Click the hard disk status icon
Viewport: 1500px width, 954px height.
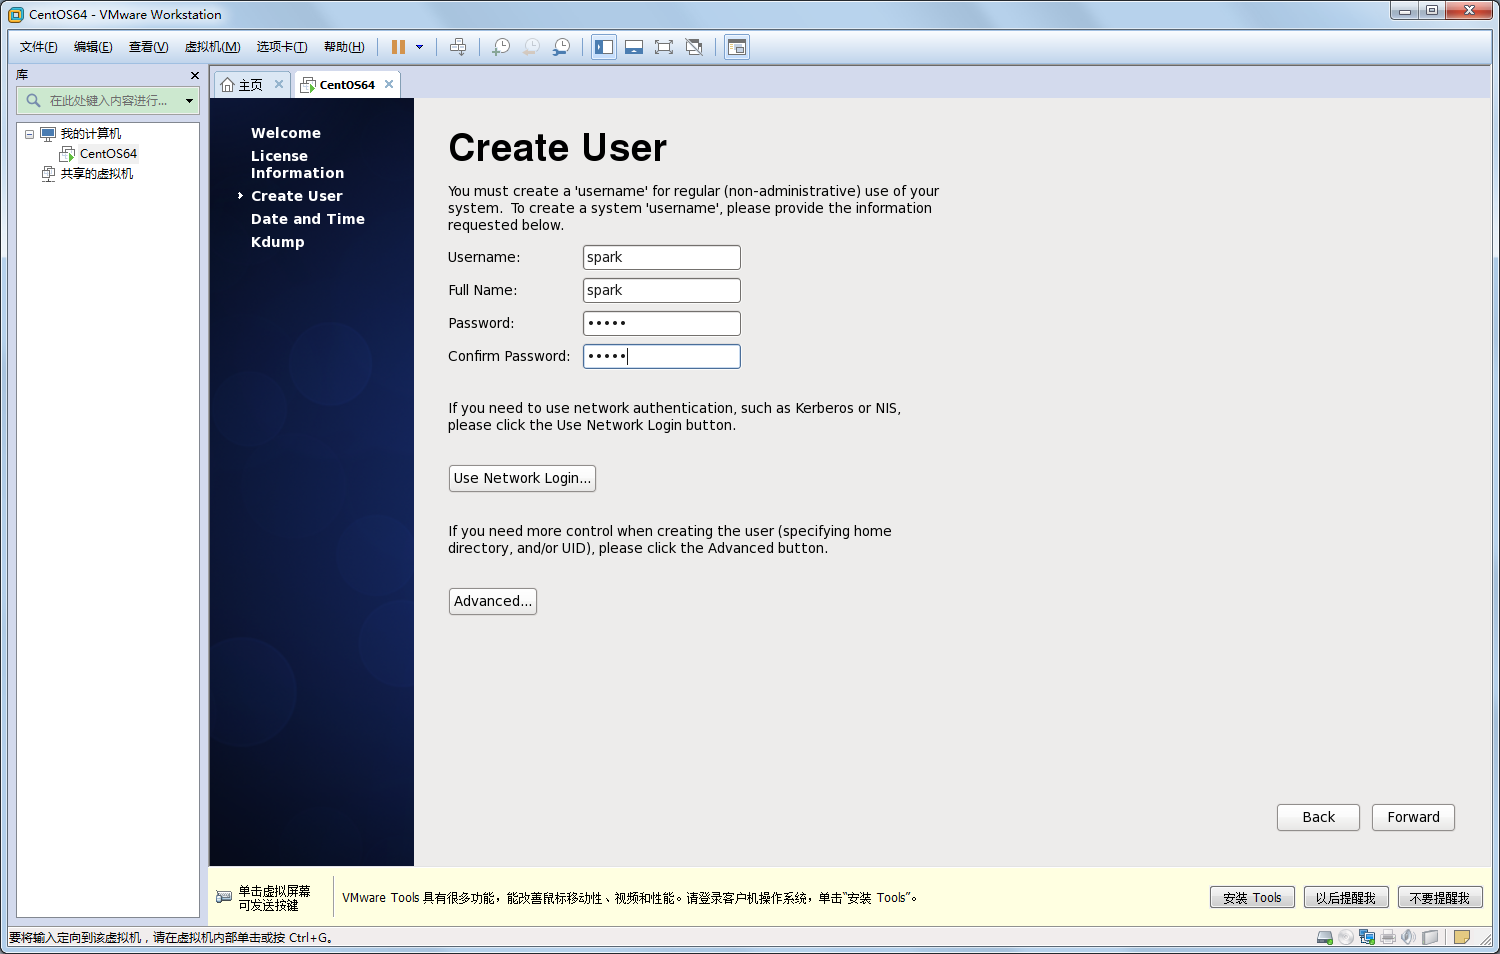pyautogui.click(x=1325, y=937)
